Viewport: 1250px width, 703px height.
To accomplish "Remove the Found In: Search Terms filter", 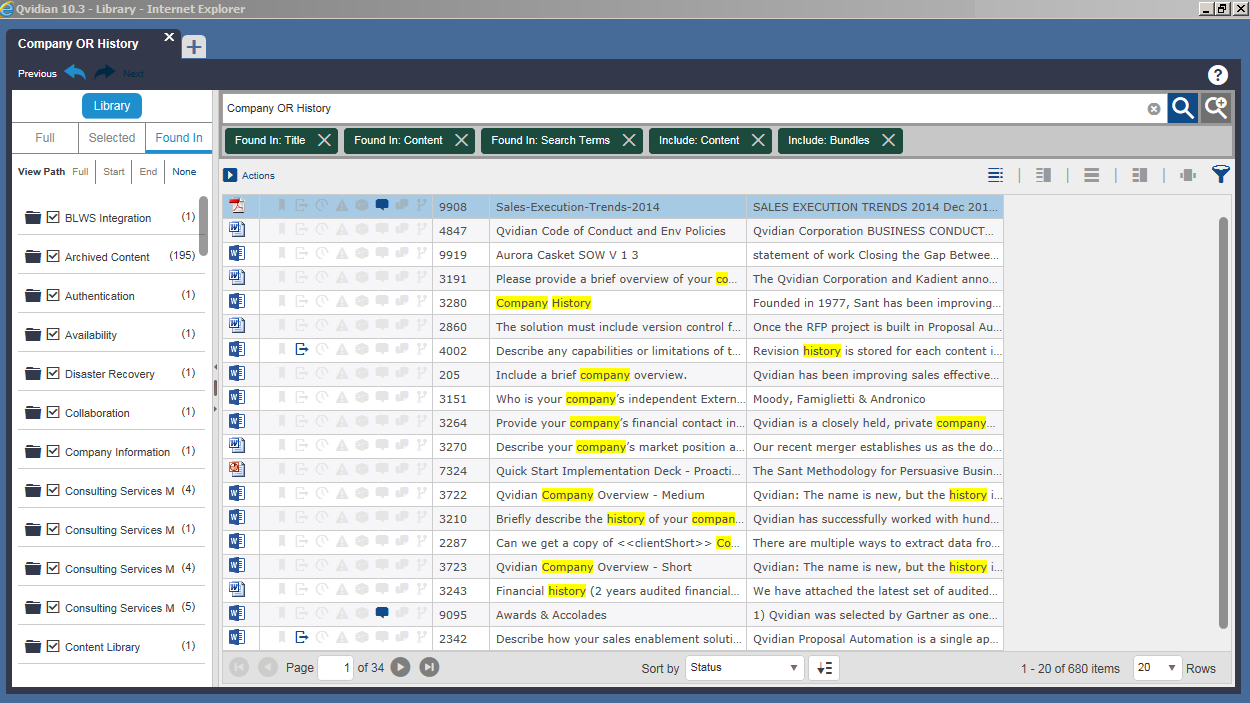I will (x=629, y=141).
